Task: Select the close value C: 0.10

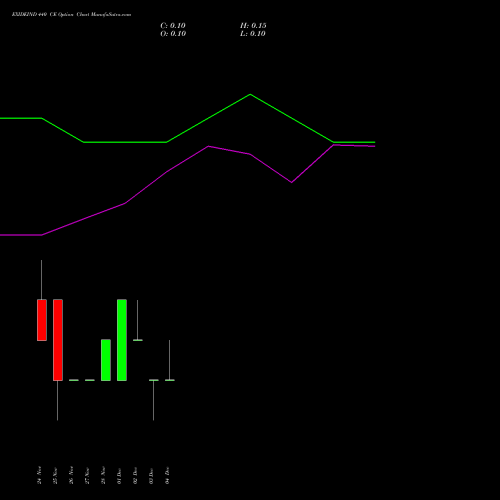Action: (173, 26)
